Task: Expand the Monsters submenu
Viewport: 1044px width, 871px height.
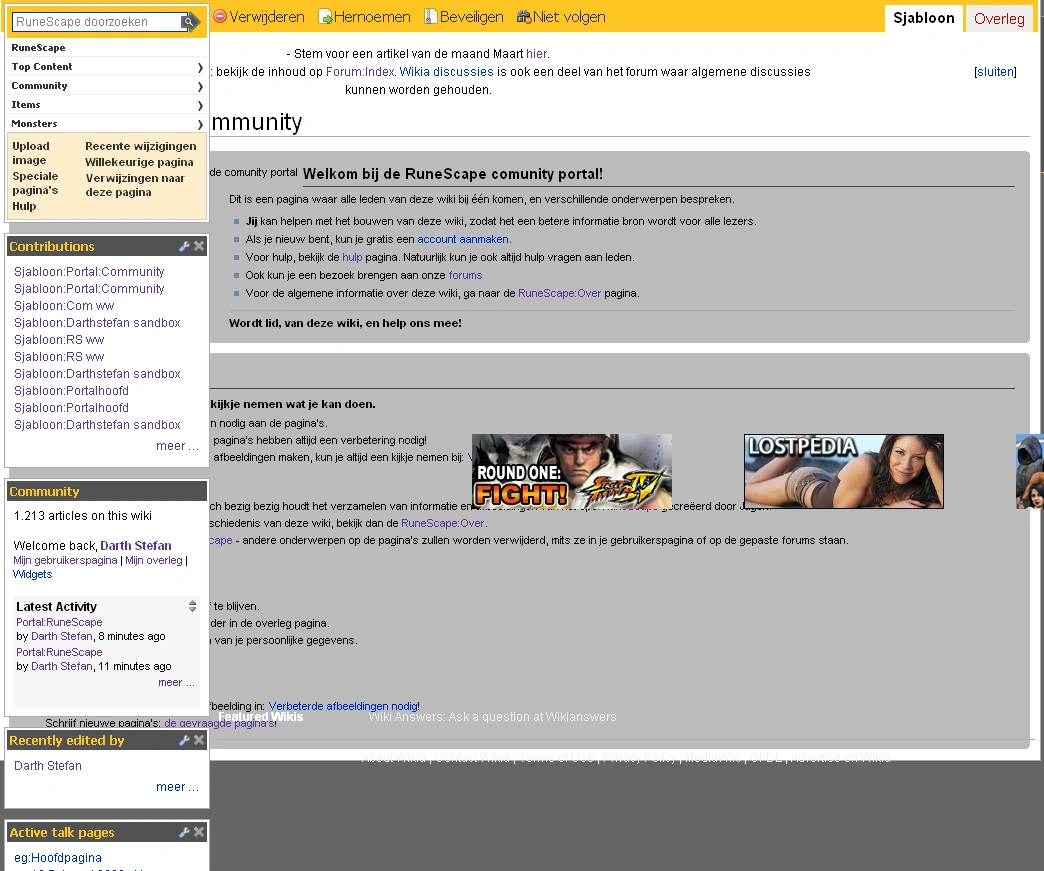Action: pyautogui.click(x=200, y=124)
